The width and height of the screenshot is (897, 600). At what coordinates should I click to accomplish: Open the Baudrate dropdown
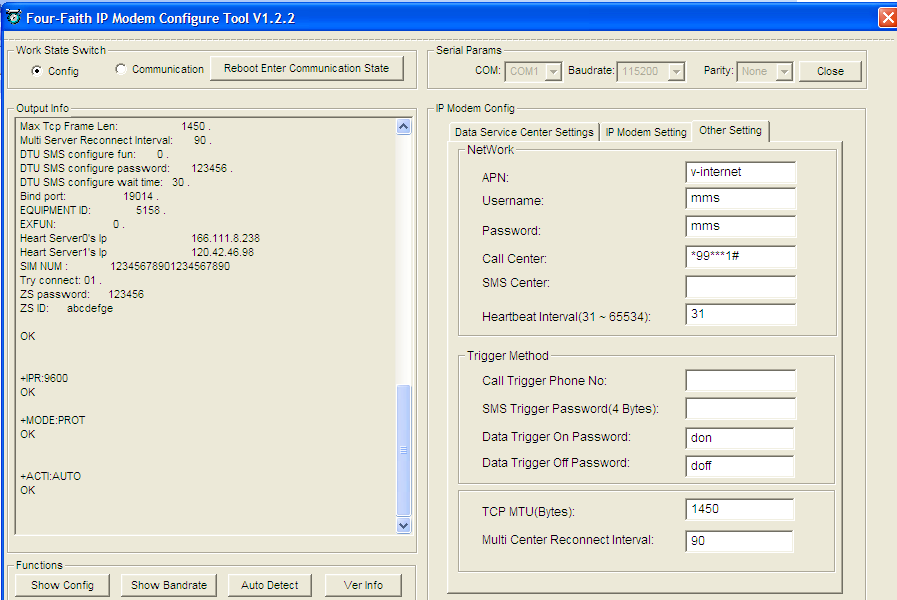click(676, 71)
